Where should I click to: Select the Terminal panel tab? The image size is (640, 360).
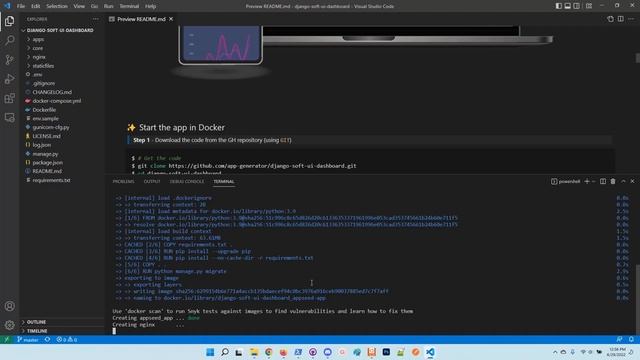pos(224,181)
